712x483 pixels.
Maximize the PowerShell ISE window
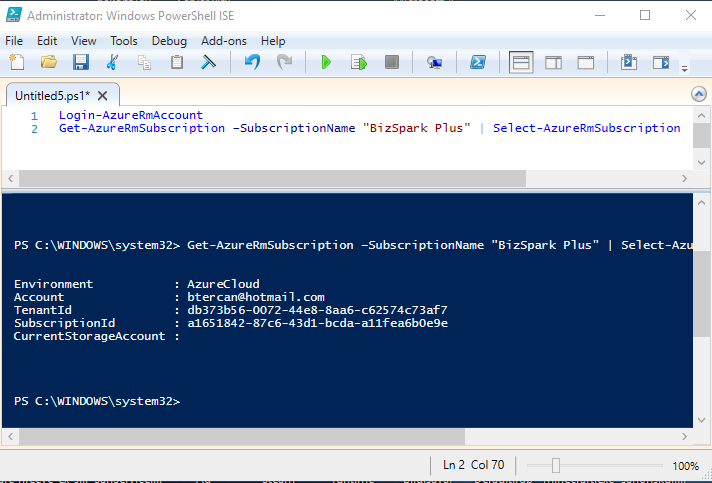[645, 15]
